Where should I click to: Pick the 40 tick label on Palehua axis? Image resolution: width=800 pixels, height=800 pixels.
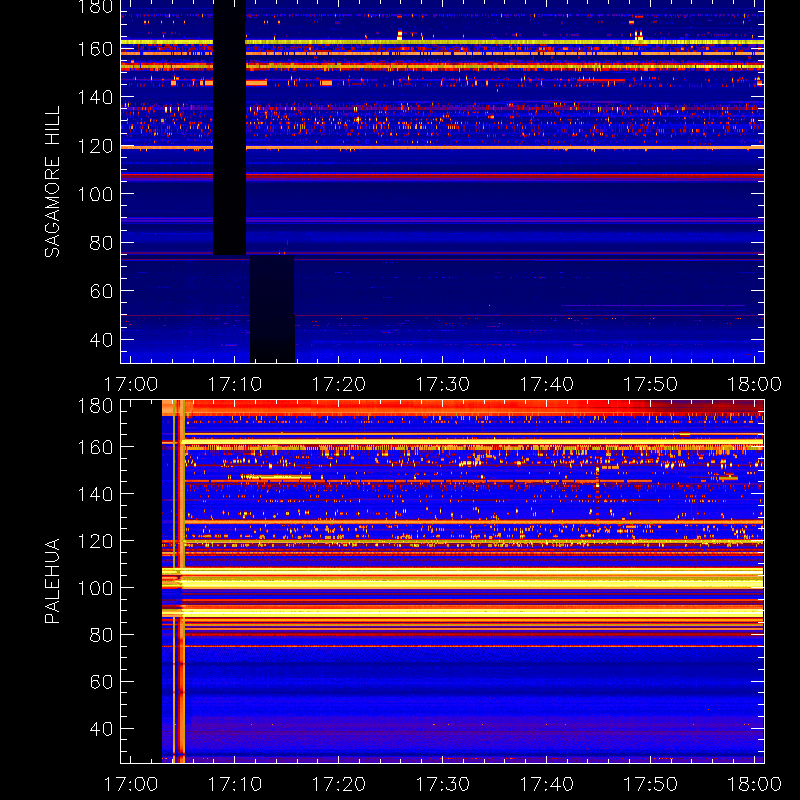click(101, 729)
